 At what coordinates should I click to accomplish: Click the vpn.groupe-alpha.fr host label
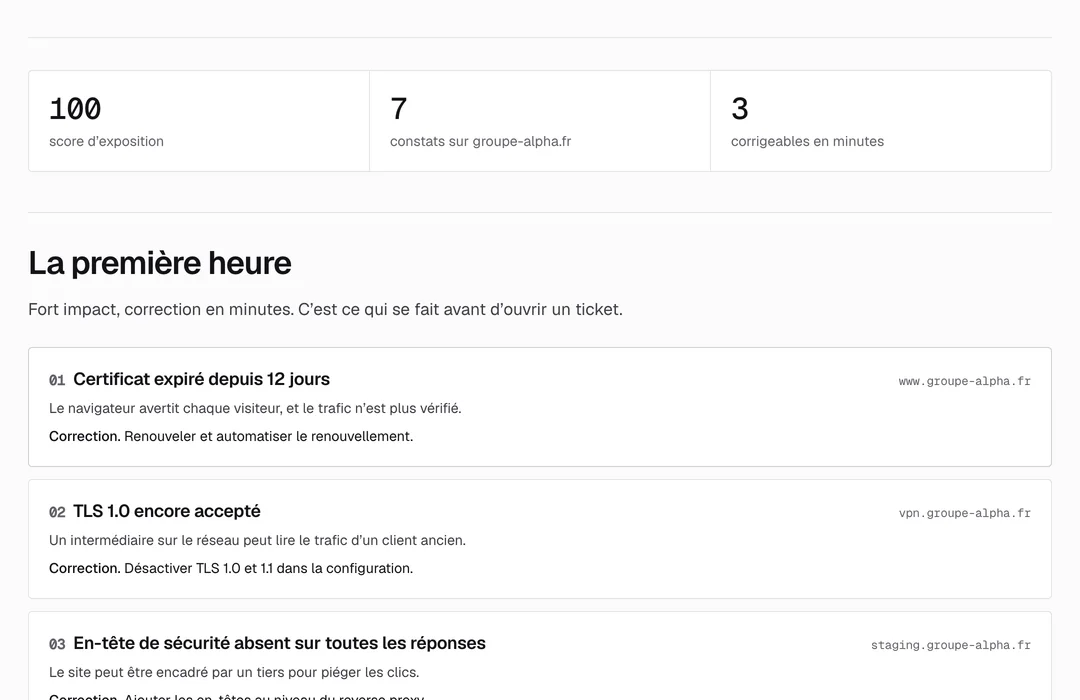pos(964,513)
